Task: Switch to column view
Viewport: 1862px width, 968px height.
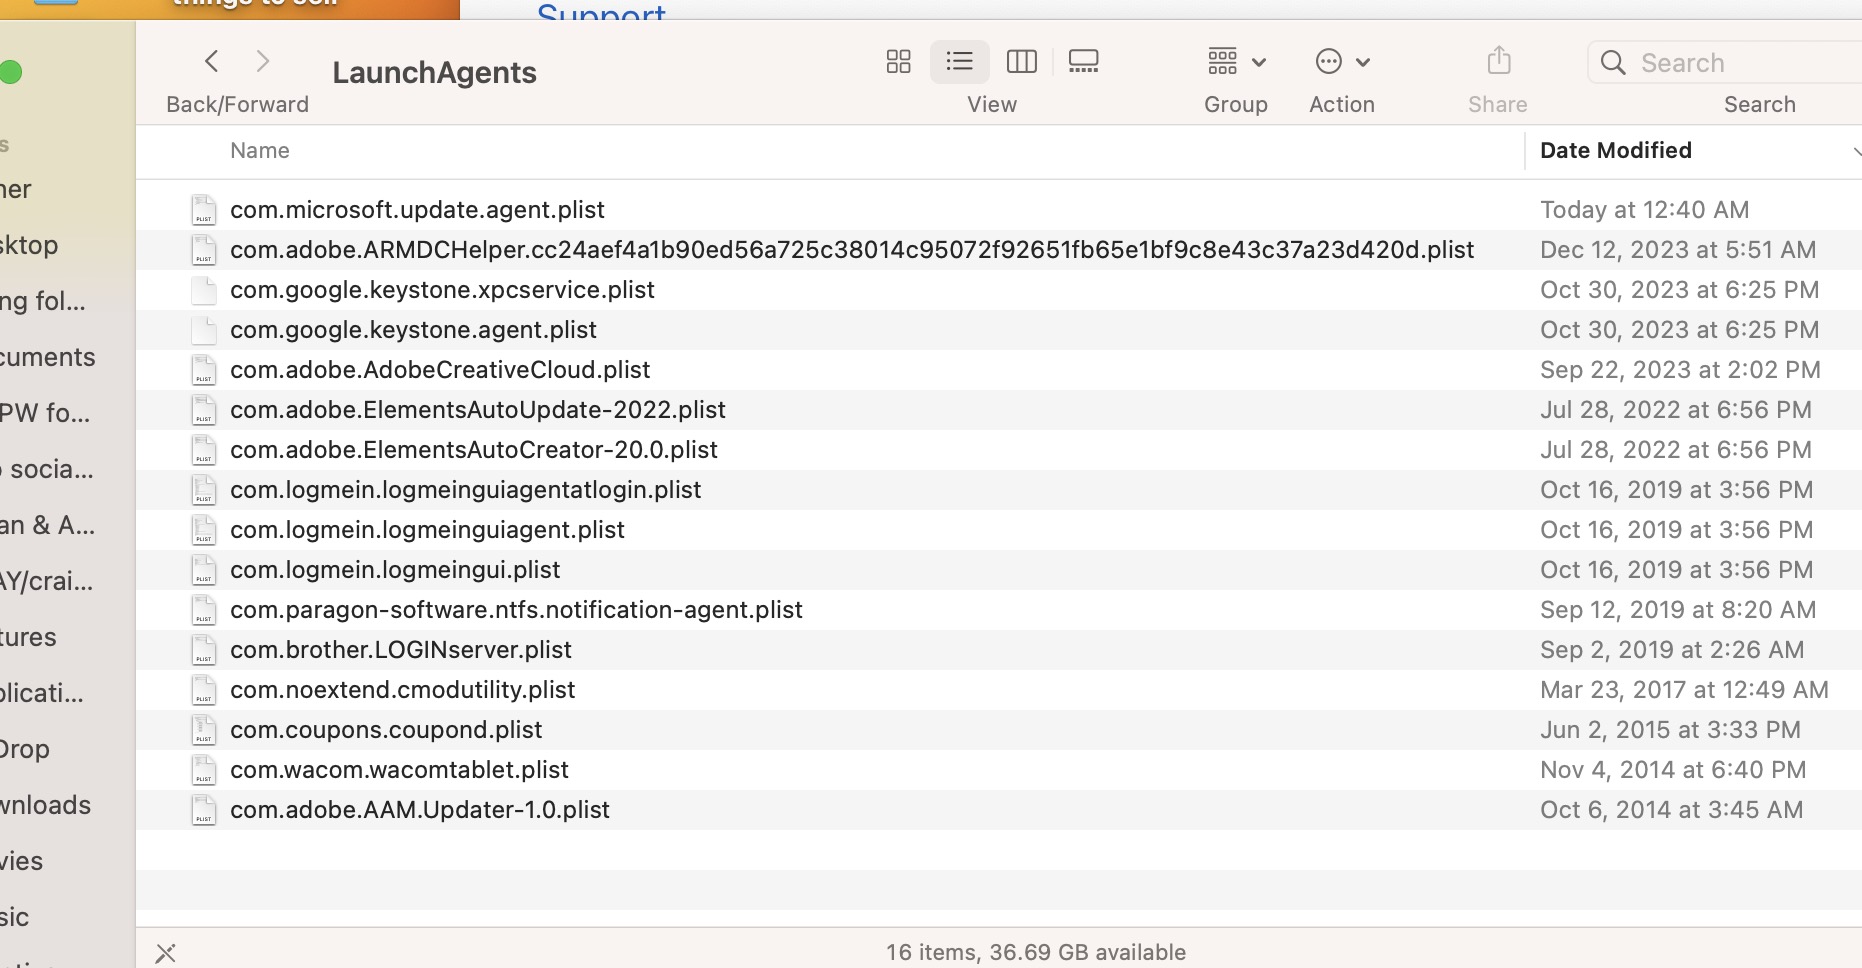Action: click(1021, 62)
